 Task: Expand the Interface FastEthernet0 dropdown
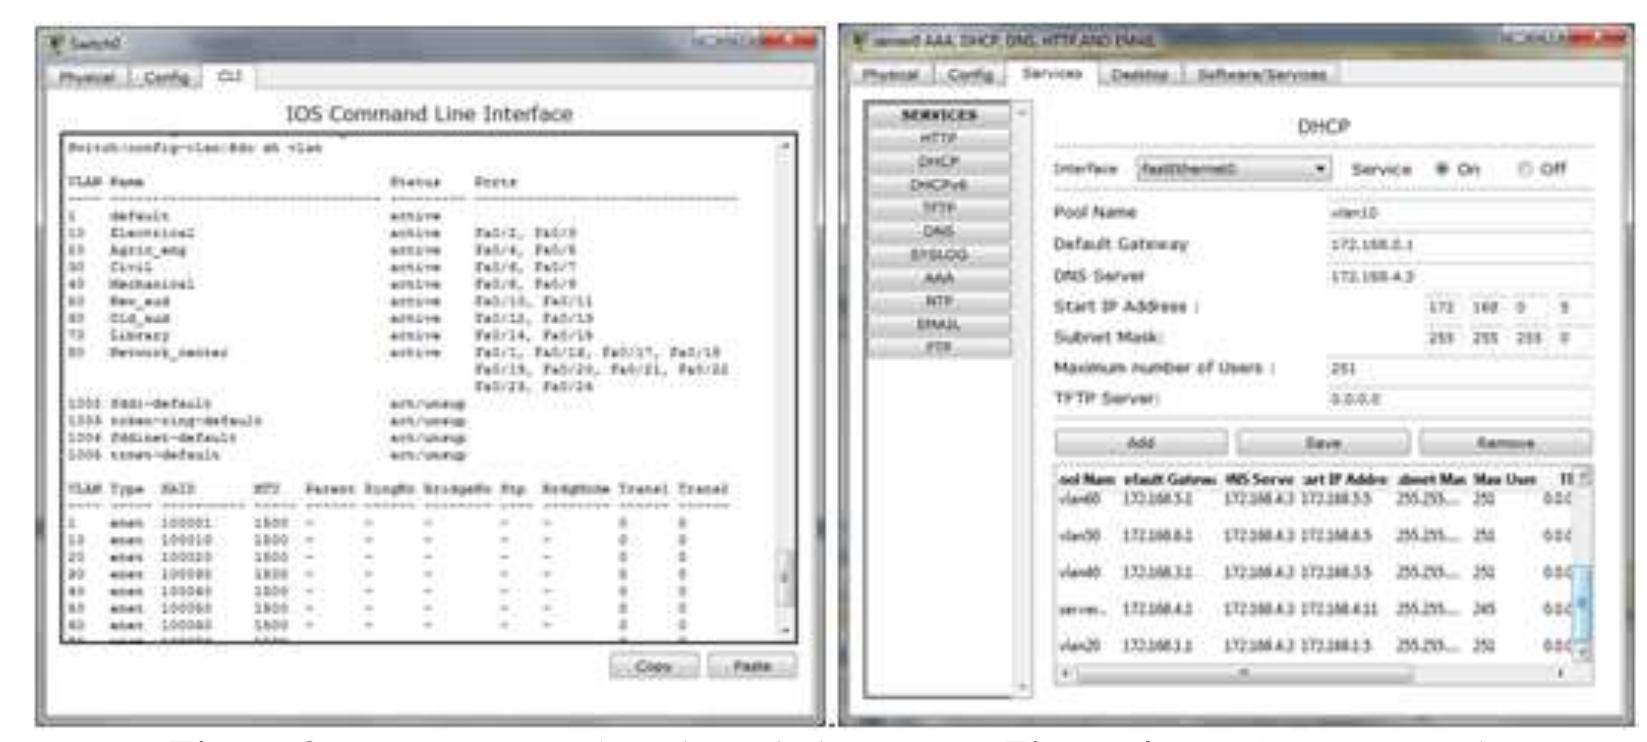click(1321, 169)
